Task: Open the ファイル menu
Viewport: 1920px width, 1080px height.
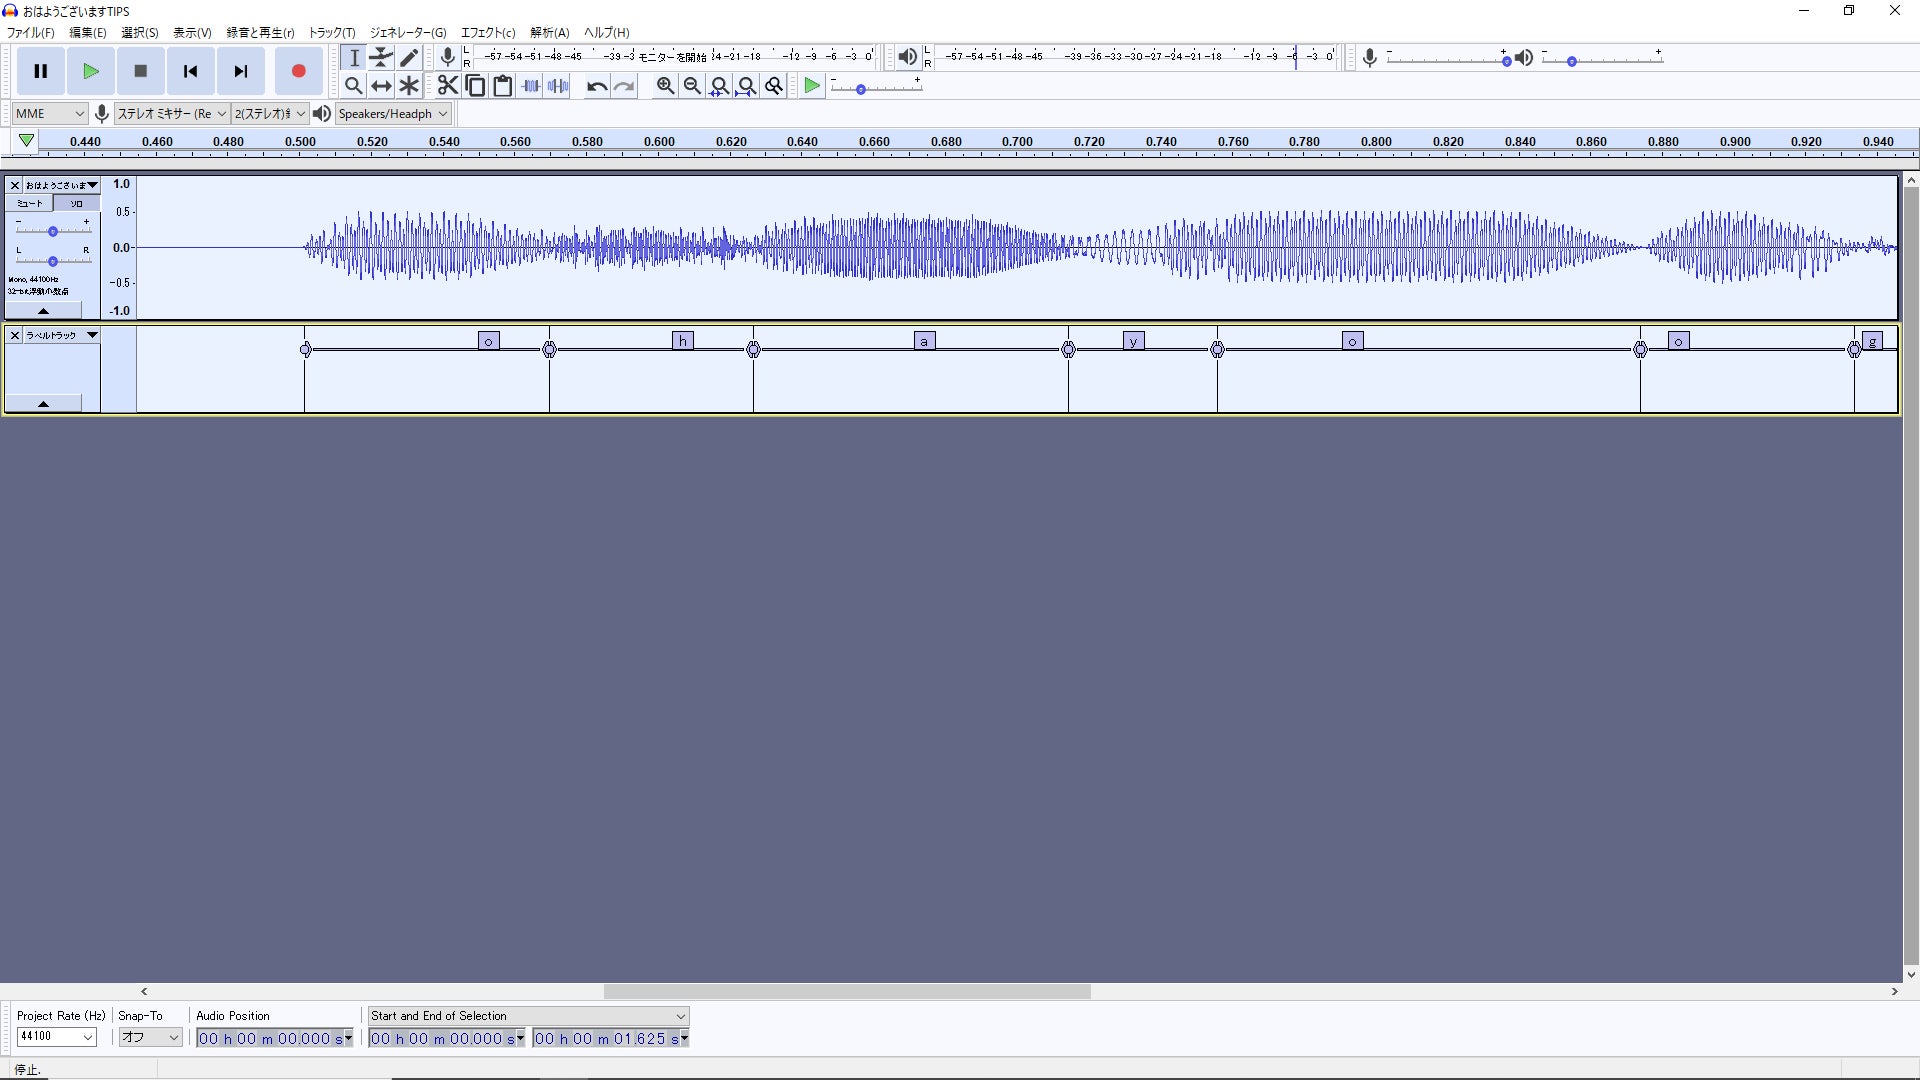Action: [x=31, y=32]
